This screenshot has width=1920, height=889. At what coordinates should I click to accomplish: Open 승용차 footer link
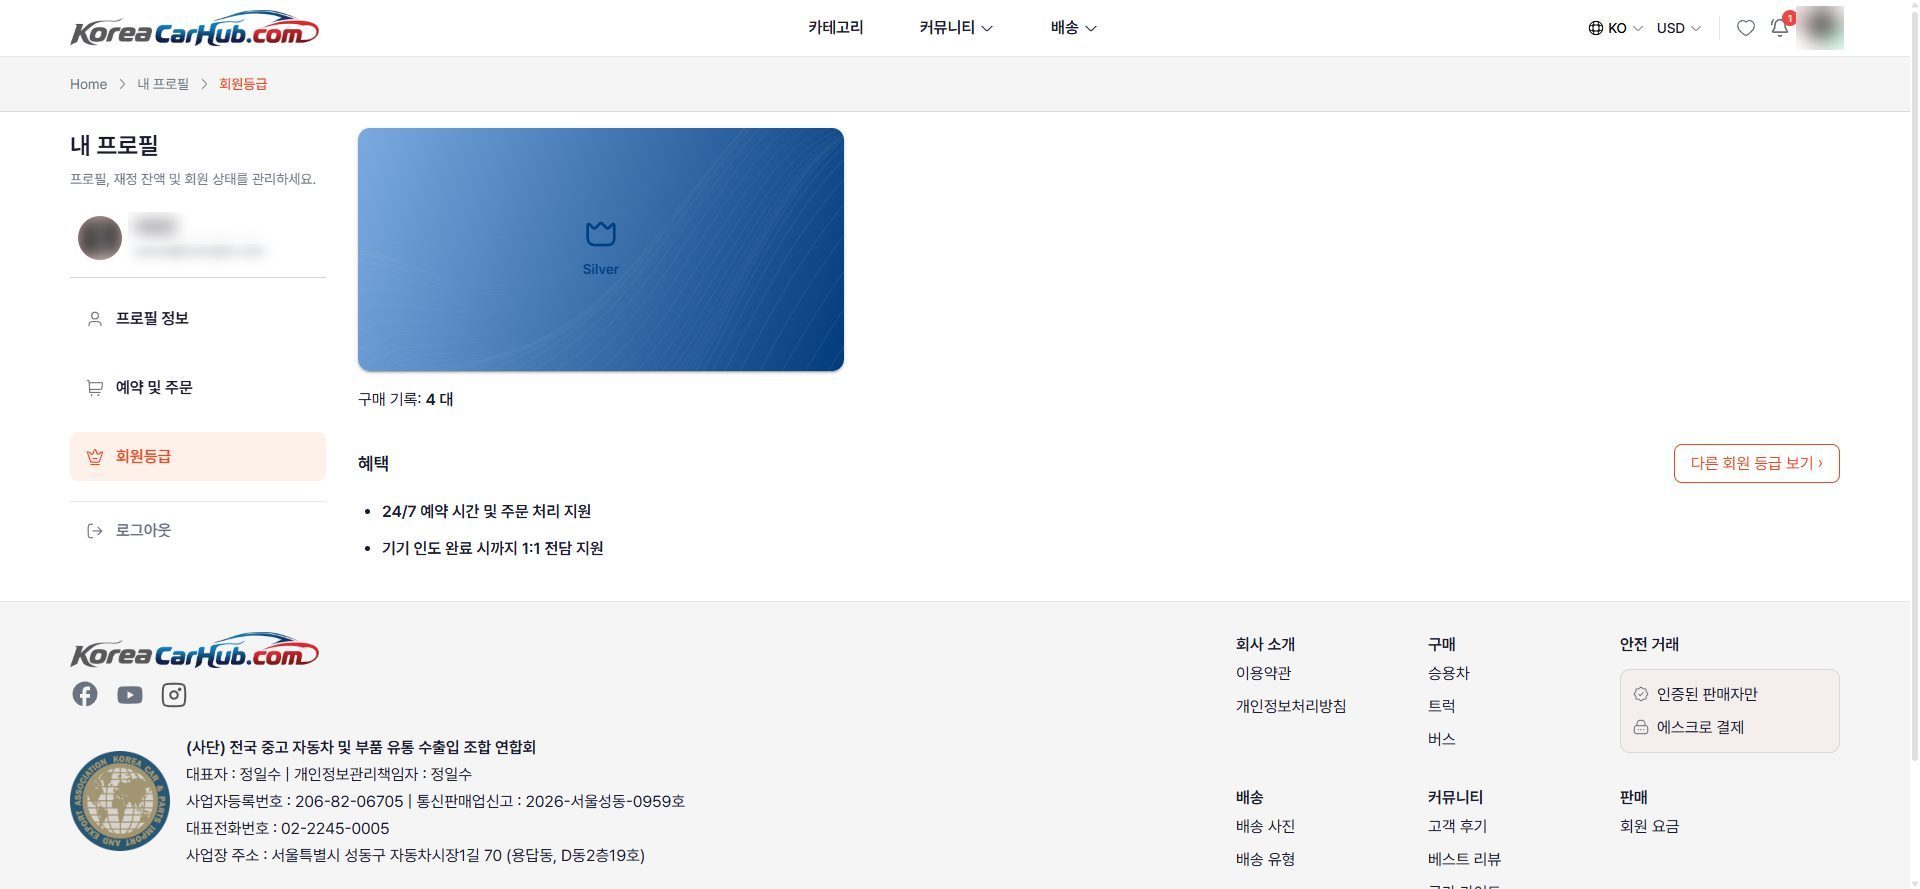(1448, 673)
